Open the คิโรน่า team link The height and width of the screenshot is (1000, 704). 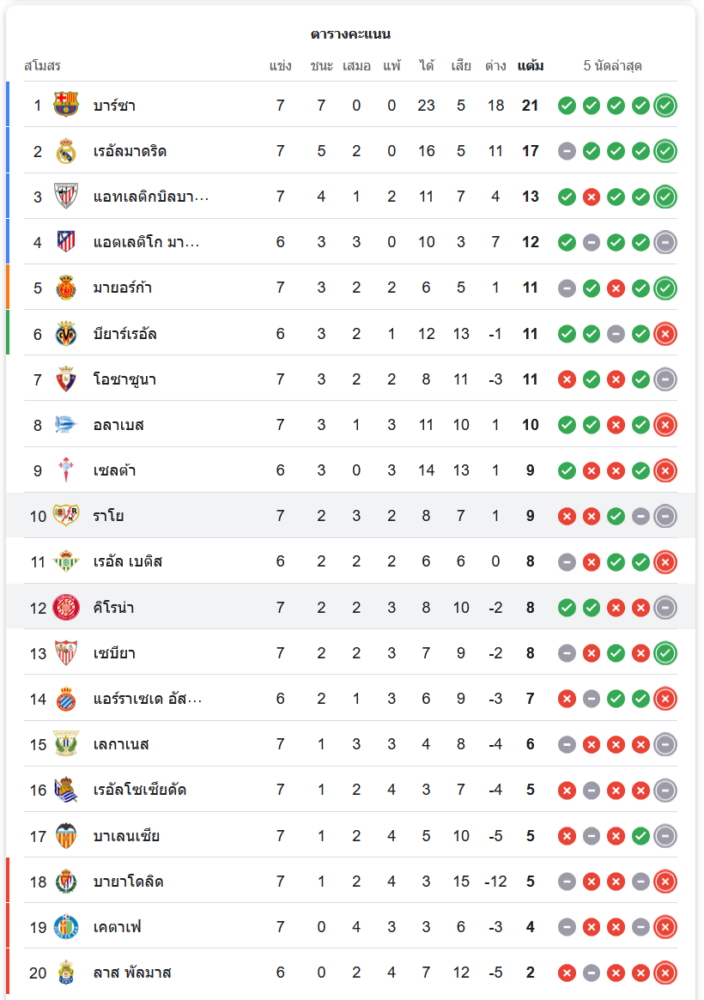coord(113,607)
